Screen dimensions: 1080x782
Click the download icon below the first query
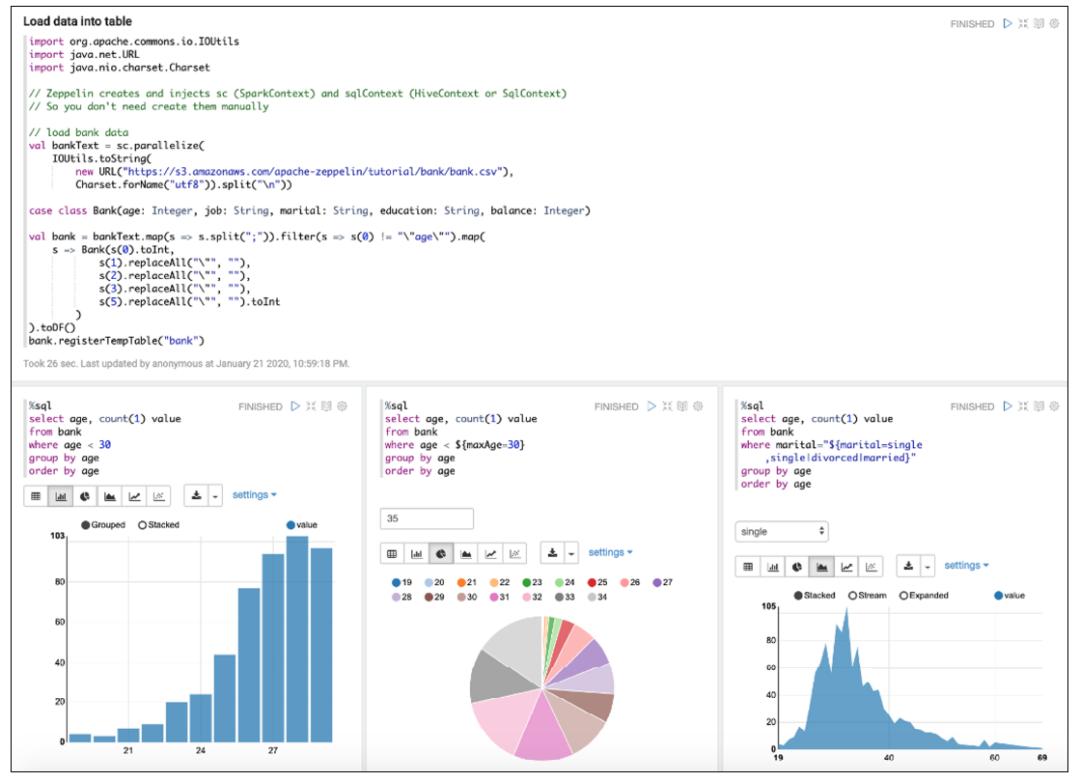196,495
